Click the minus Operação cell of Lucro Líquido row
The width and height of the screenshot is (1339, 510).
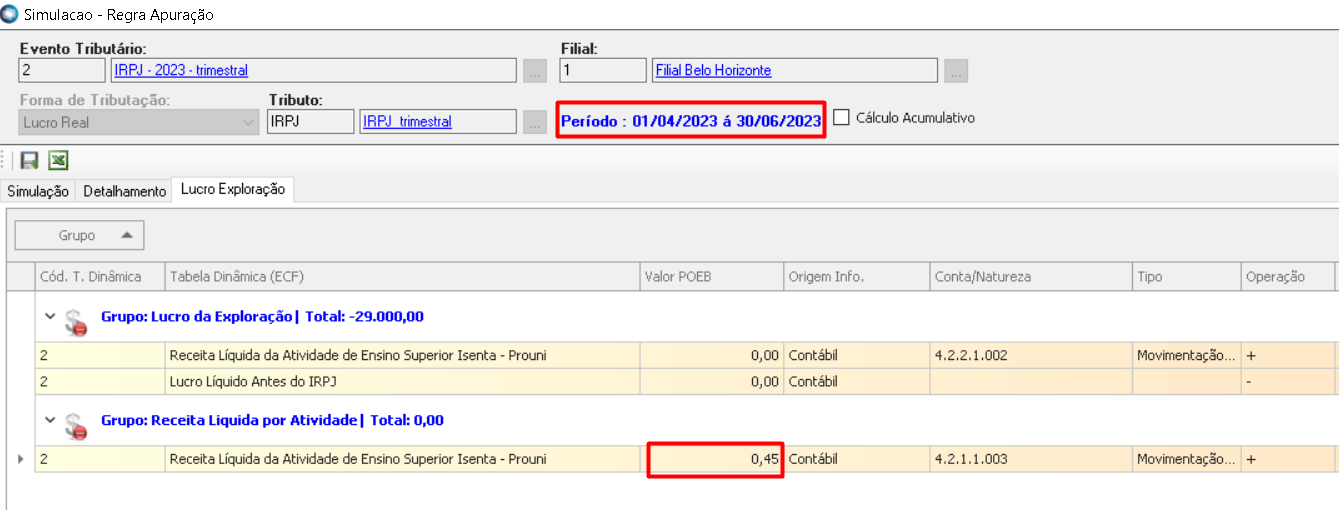pyautogui.click(x=1287, y=381)
